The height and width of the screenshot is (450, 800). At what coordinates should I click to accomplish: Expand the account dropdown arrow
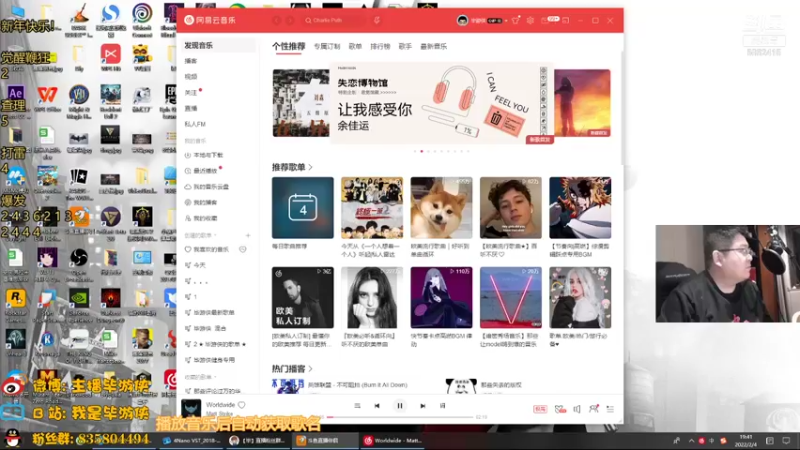pyautogui.click(x=506, y=21)
